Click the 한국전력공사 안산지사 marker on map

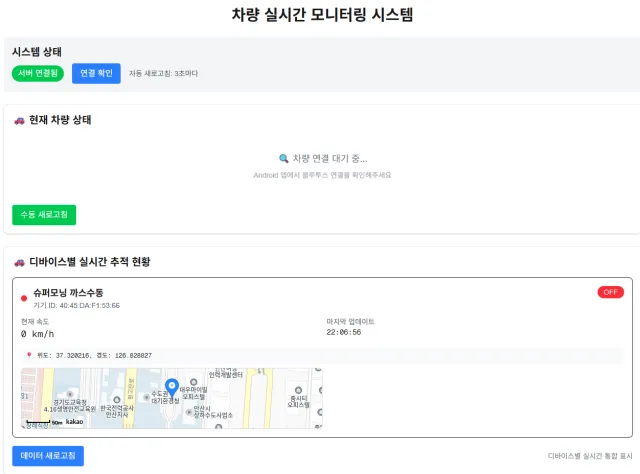pyautogui.click(x=117, y=400)
